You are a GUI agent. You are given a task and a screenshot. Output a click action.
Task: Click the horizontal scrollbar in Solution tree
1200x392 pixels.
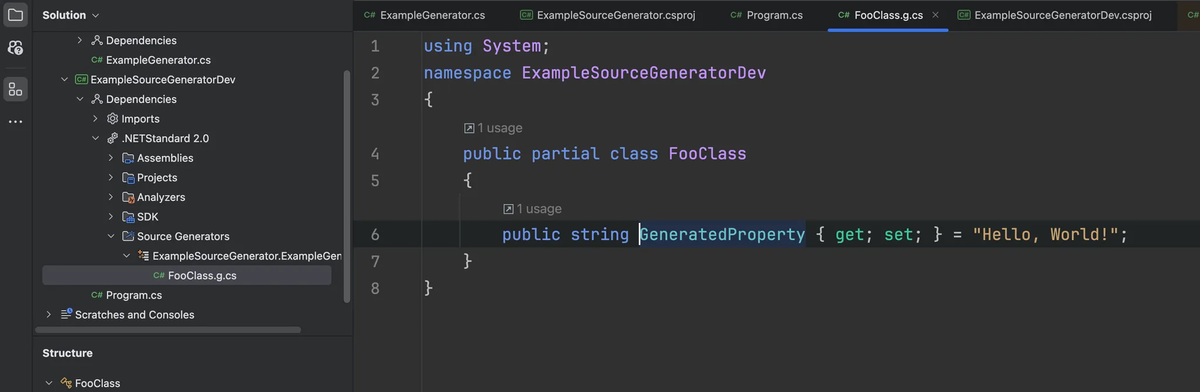[x=167, y=330]
